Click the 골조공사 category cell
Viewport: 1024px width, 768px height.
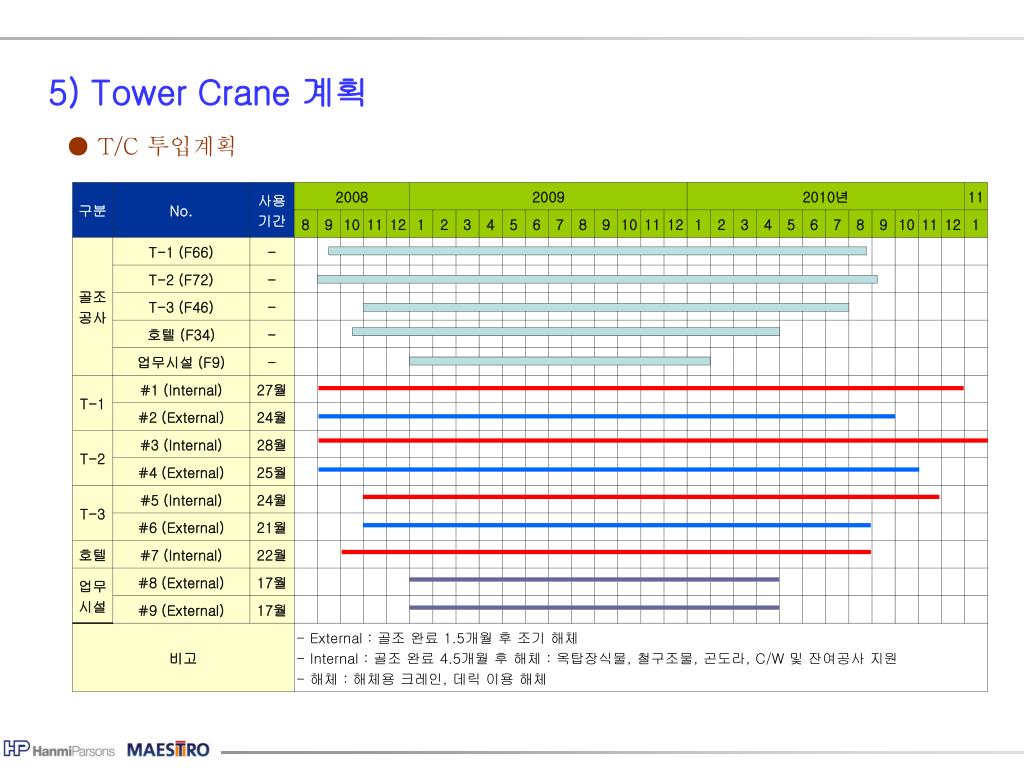pyautogui.click(x=93, y=307)
